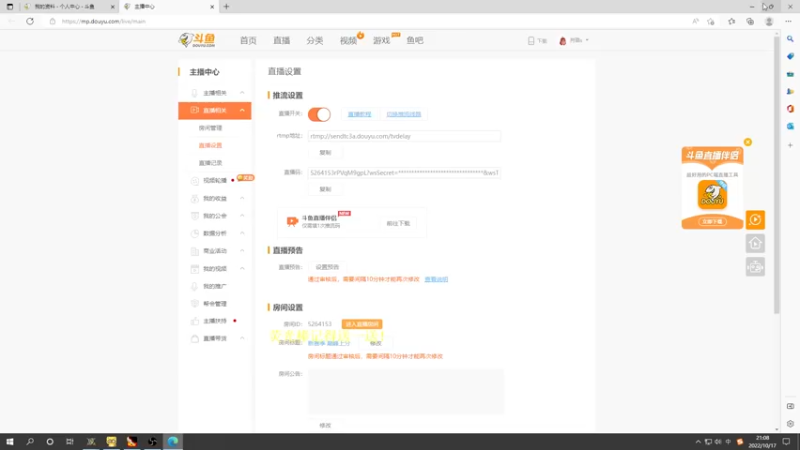The width and height of the screenshot is (800, 450).
Task: Click the 前往下载 button for 斗鱼直播伴侣
Action: point(398,223)
